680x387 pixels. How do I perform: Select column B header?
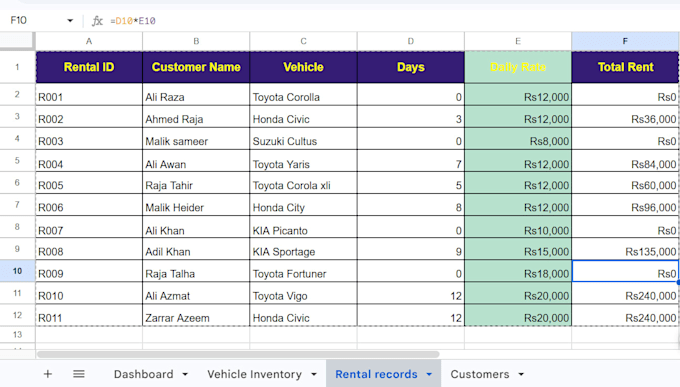(x=196, y=41)
